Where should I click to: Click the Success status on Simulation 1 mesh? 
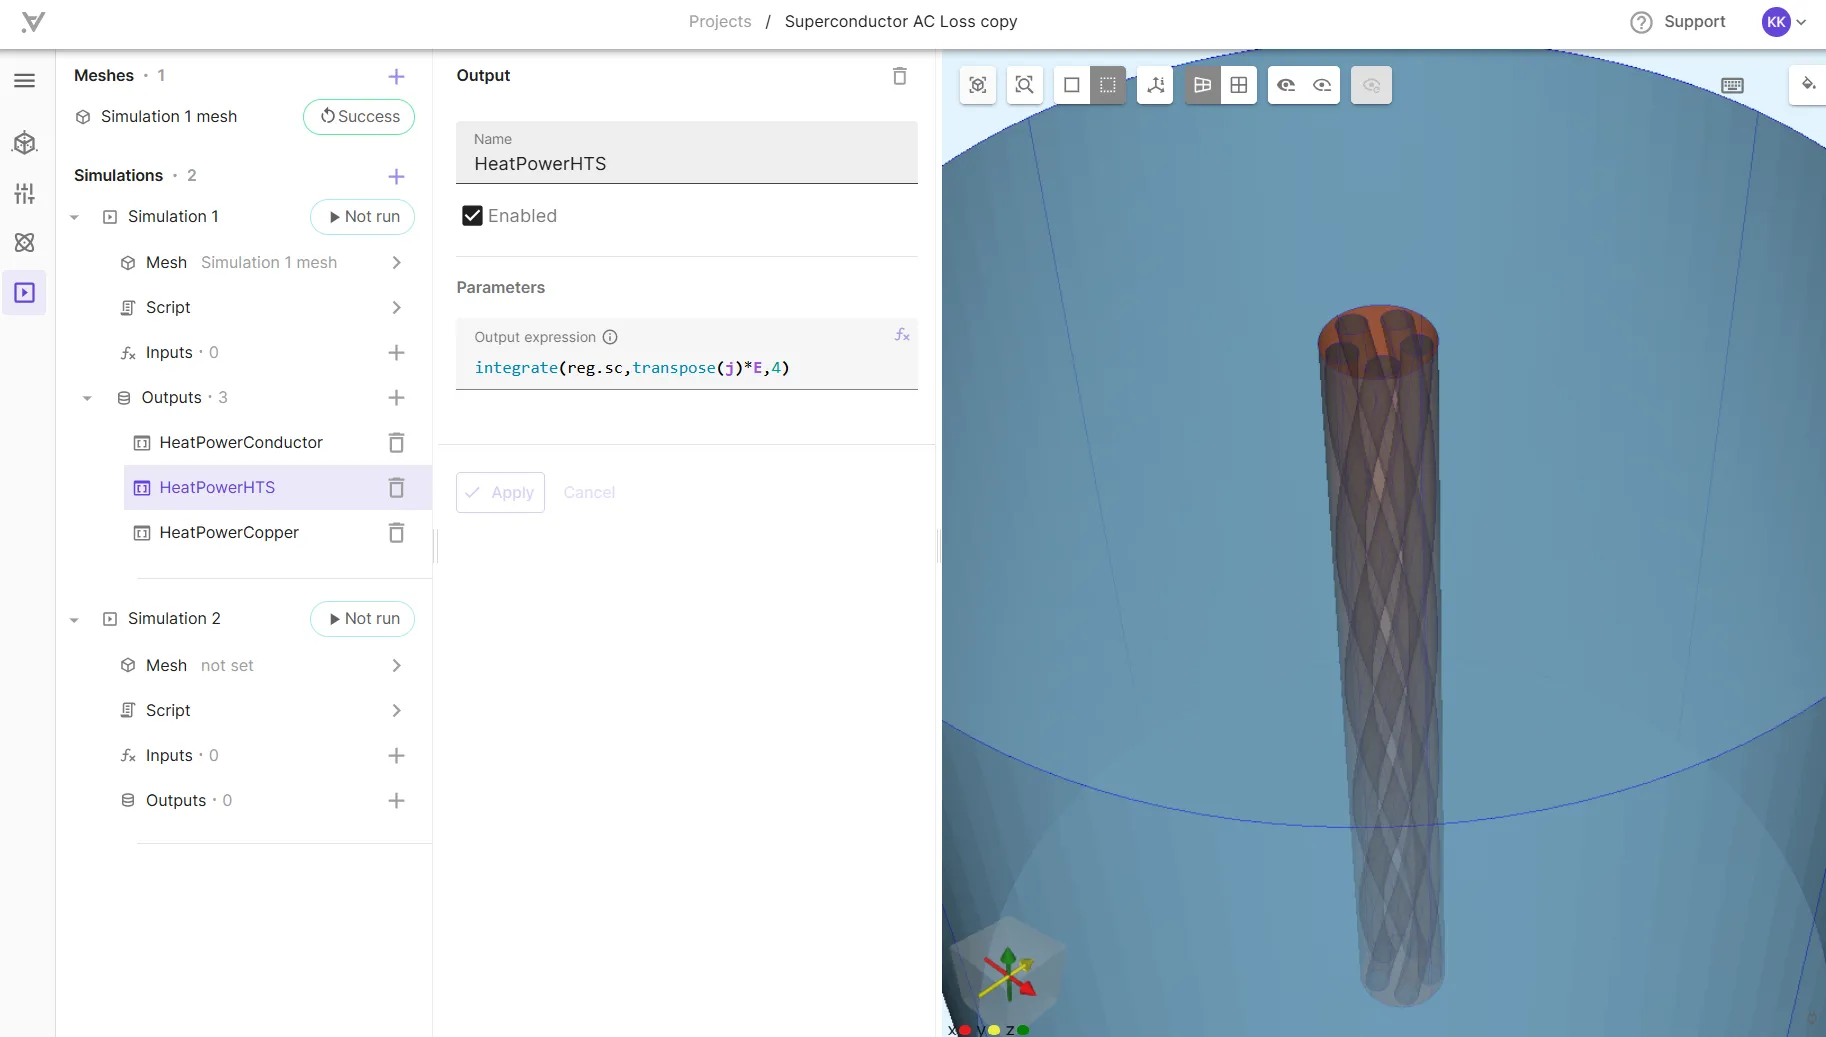tap(359, 116)
